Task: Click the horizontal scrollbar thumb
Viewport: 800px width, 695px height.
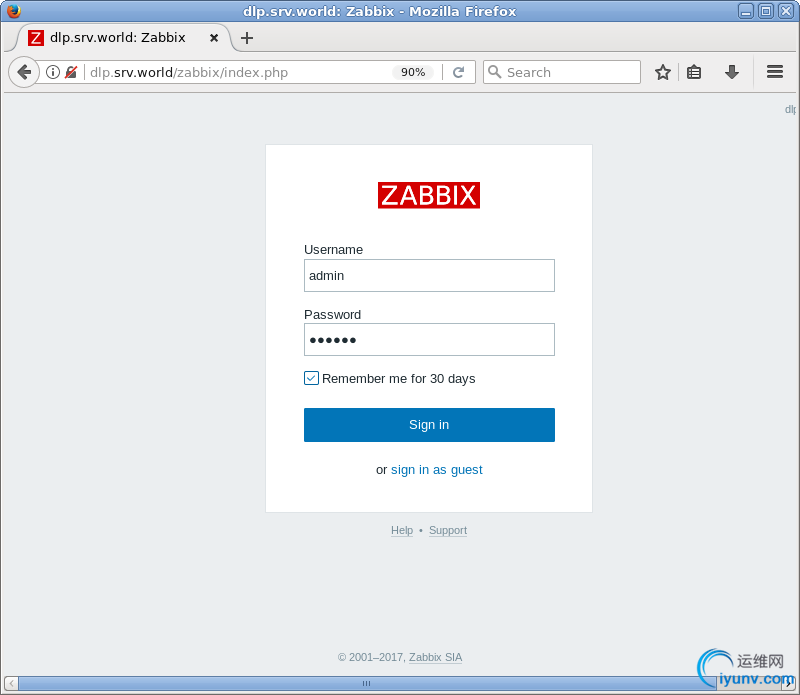Action: [366, 683]
